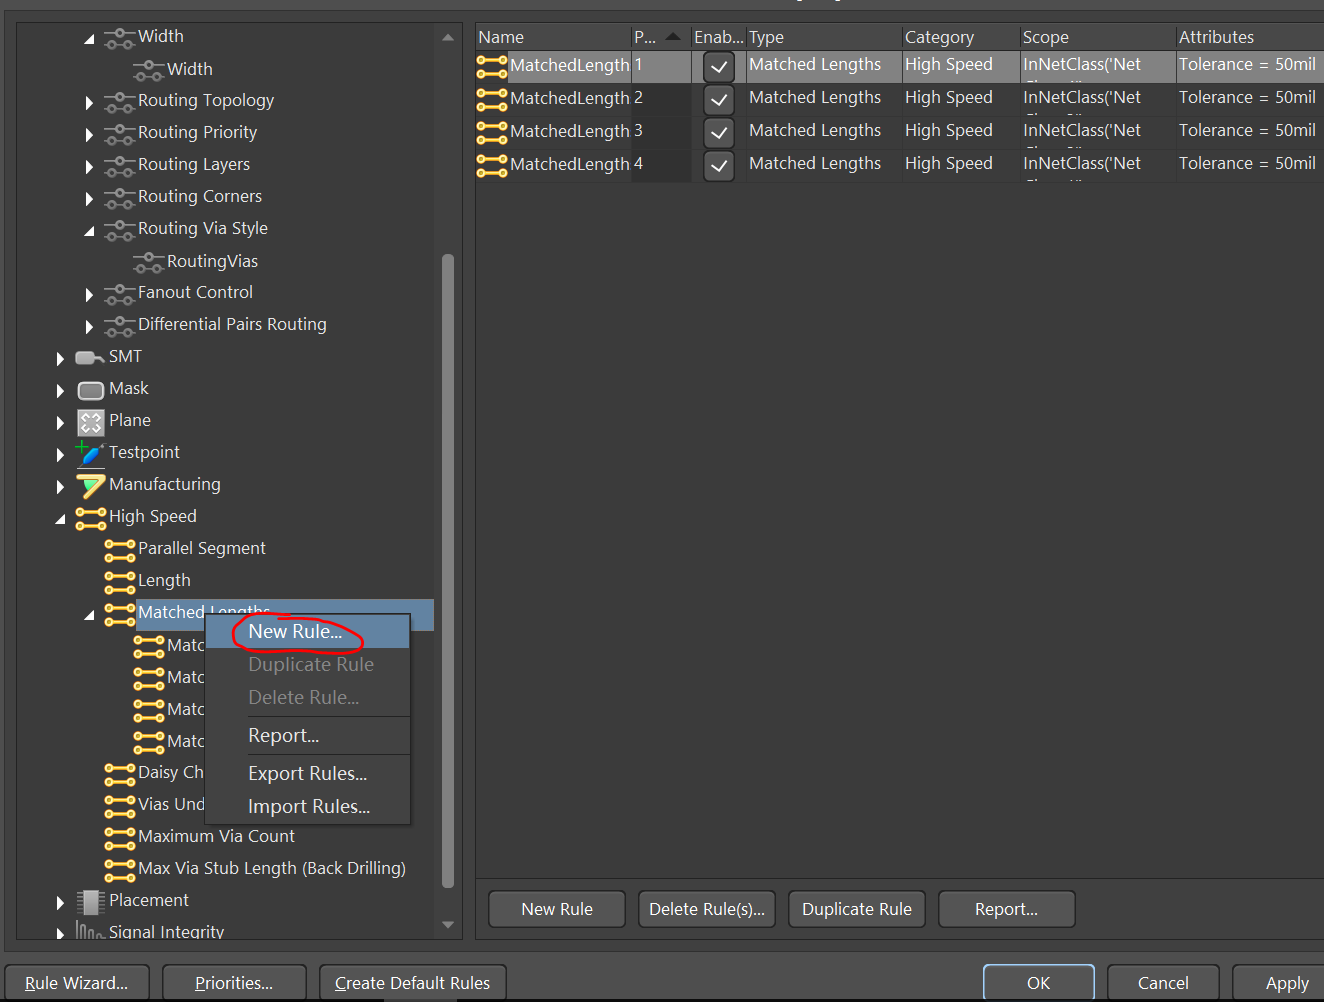
Task: Click the Report... button below table
Action: (1007, 909)
